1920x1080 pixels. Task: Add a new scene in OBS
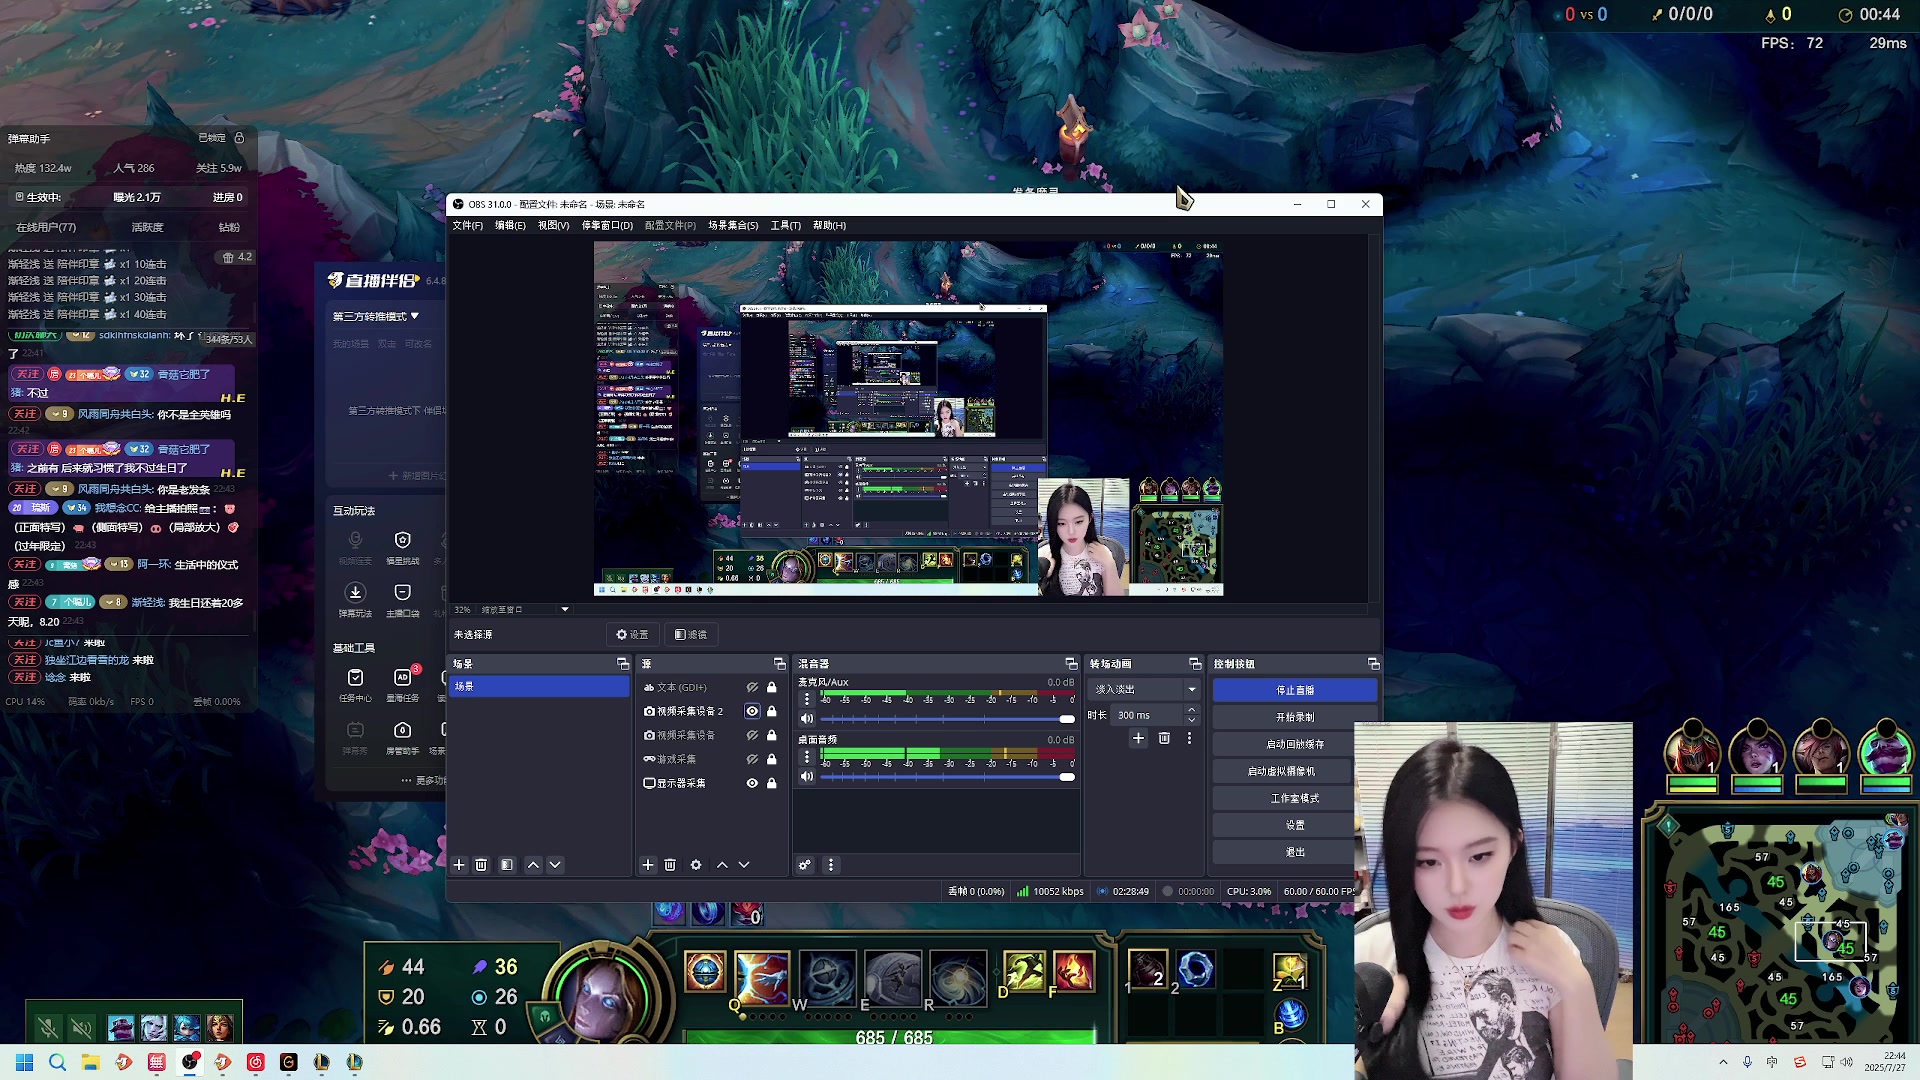pyautogui.click(x=459, y=865)
